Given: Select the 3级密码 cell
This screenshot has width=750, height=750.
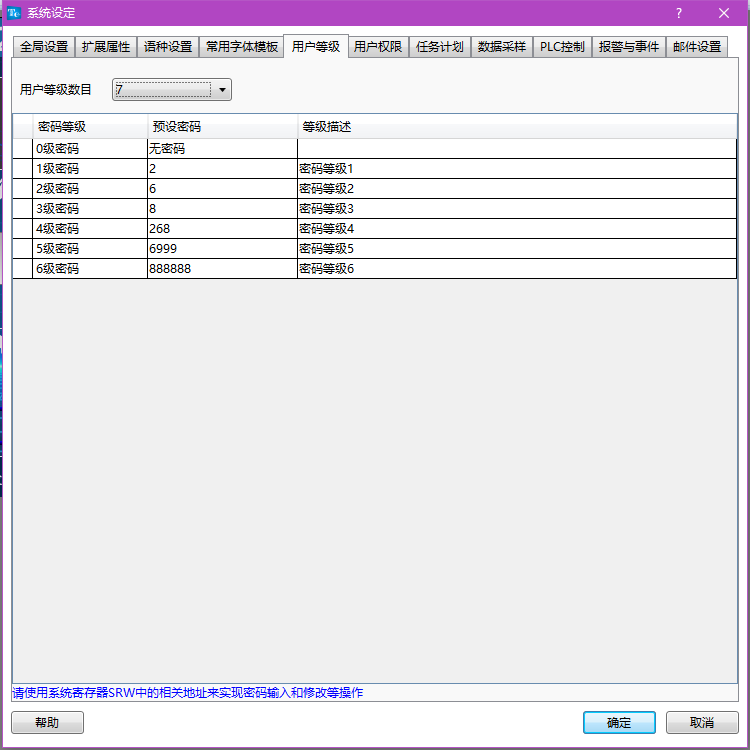Looking at the screenshot, I should coord(90,209).
